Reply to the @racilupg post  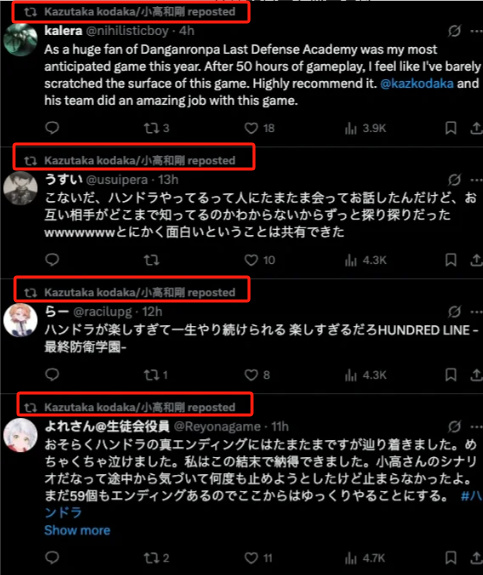pos(52,374)
